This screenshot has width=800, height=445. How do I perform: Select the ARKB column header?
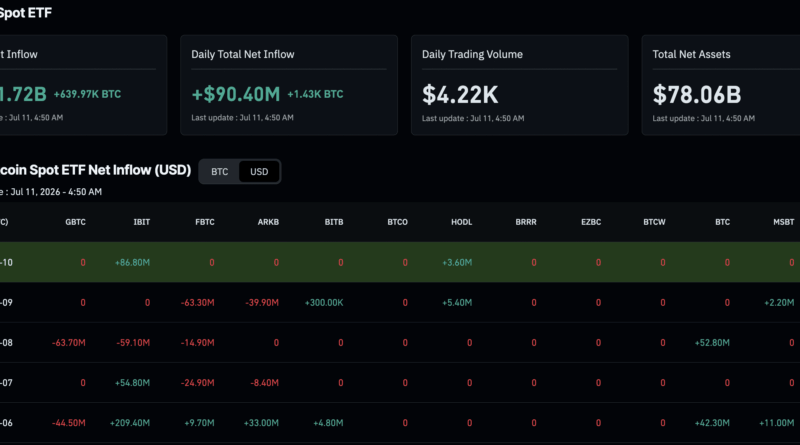point(268,222)
